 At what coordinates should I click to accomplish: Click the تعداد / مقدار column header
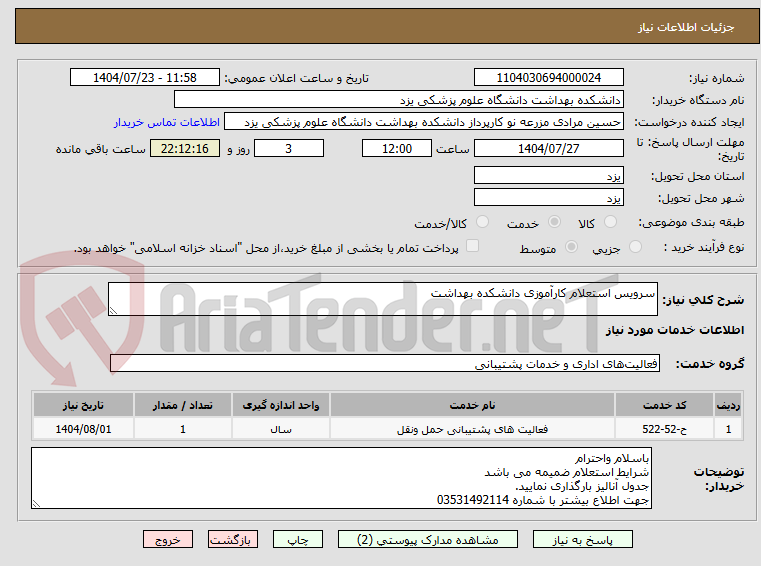(182, 405)
